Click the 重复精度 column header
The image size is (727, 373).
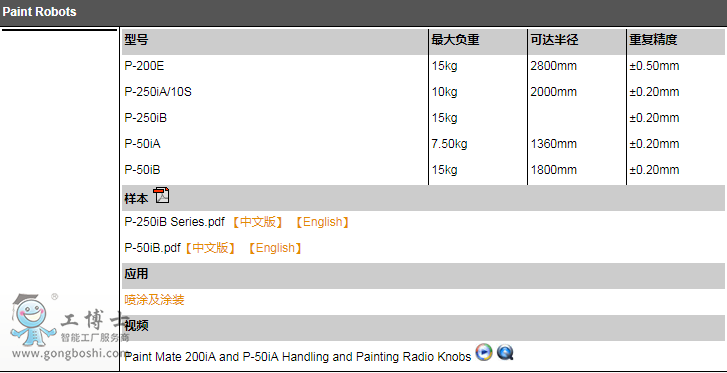click(653, 40)
